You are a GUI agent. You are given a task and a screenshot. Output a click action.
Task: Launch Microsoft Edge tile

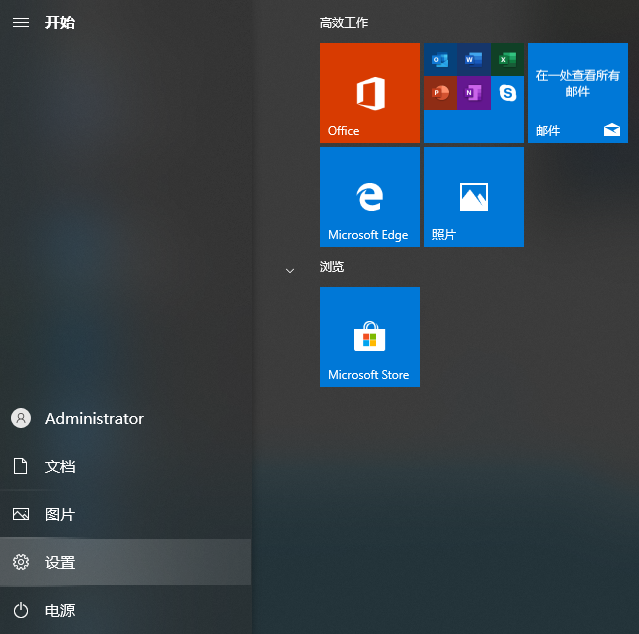[369, 197]
